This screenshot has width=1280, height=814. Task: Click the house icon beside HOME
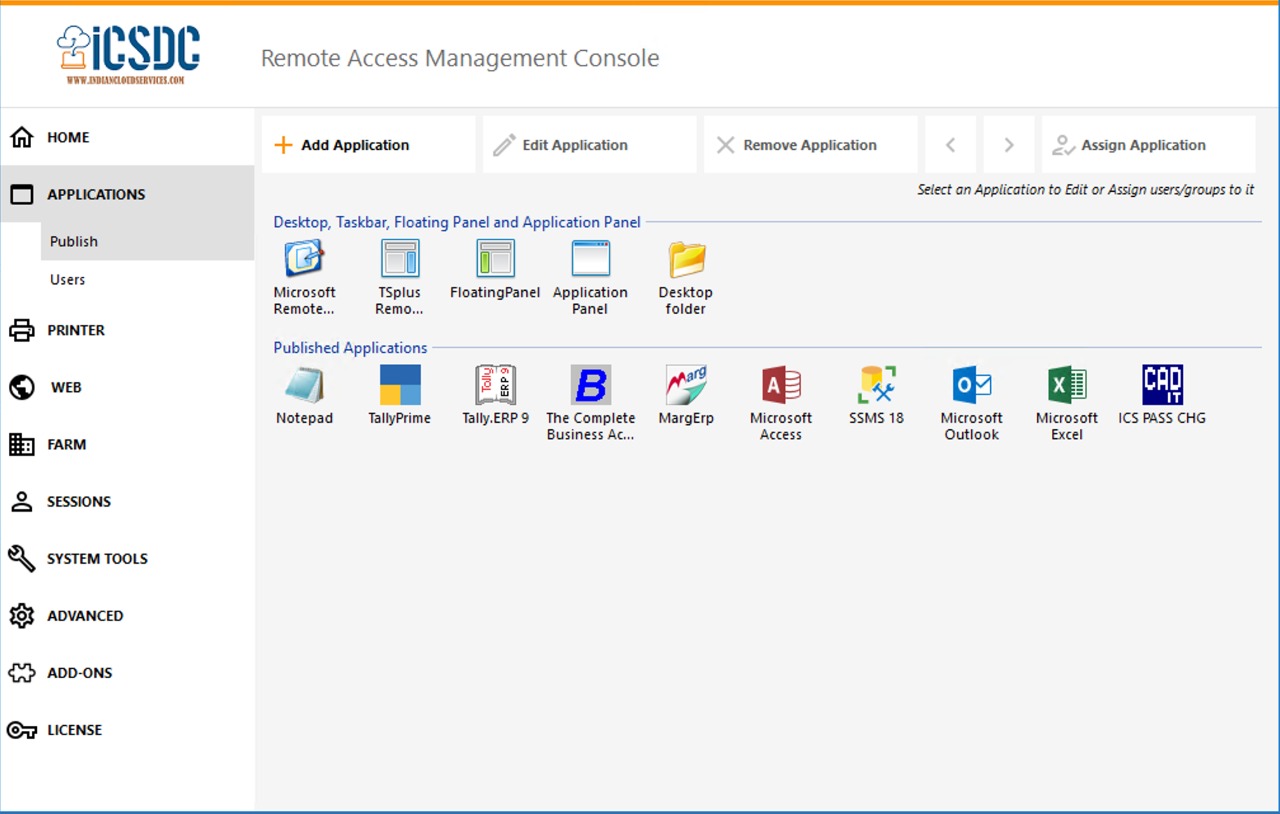[x=22, y=137]
